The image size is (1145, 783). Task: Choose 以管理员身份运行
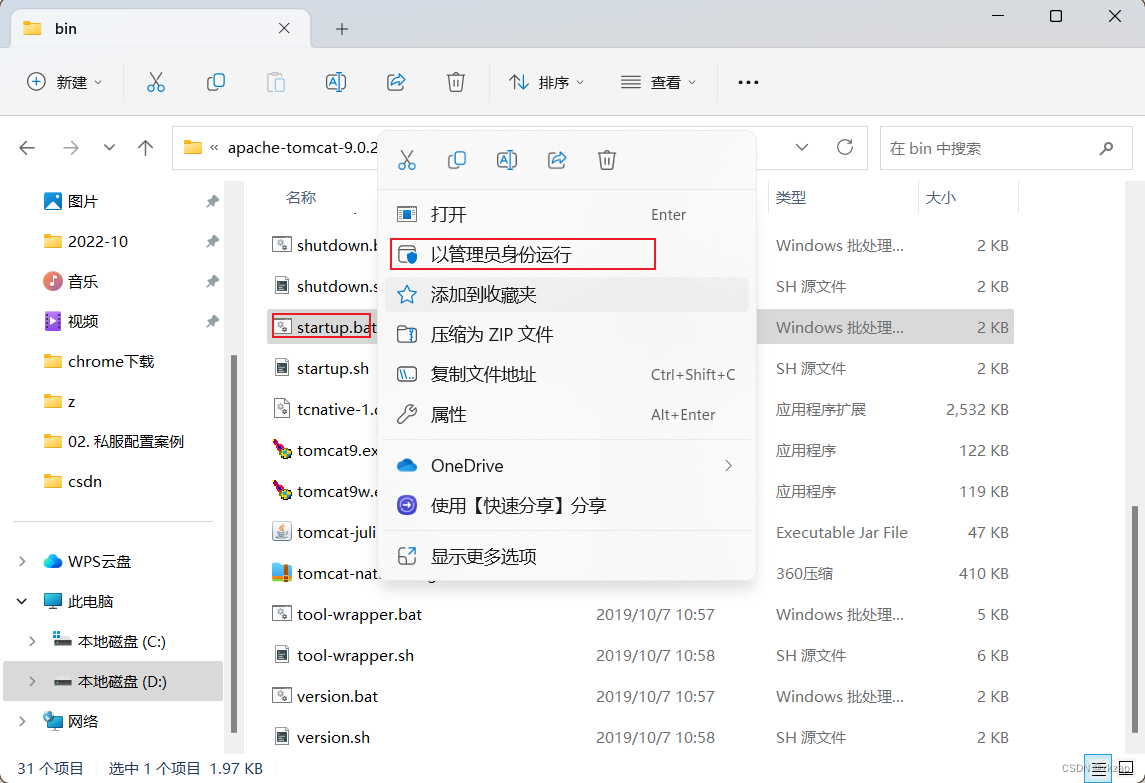[x=567, y=254]
